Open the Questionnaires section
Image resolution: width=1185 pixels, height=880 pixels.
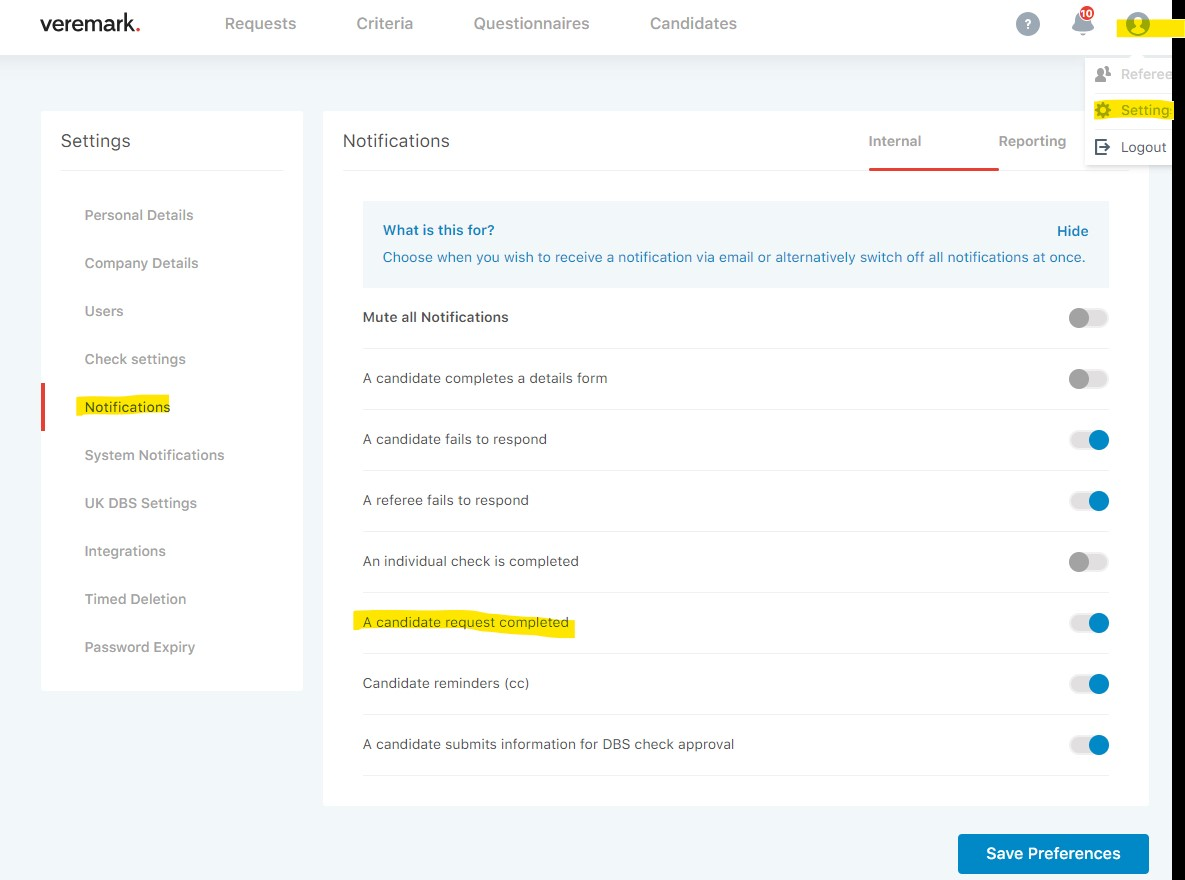531,23
